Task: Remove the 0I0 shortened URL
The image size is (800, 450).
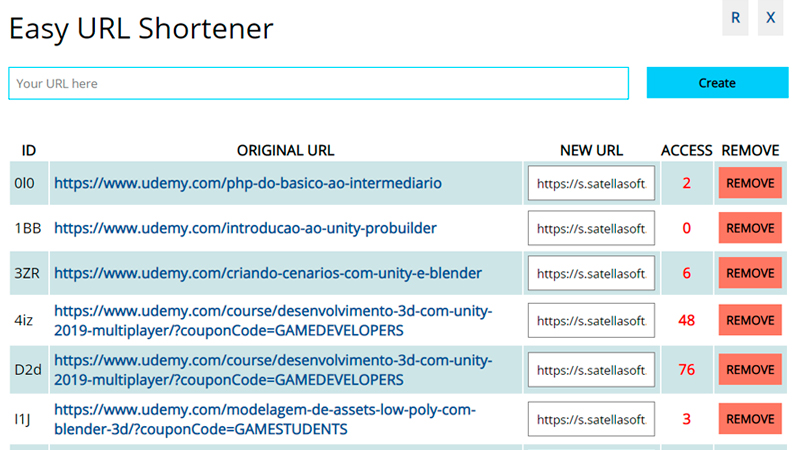Action: click(x=750, y=183)
